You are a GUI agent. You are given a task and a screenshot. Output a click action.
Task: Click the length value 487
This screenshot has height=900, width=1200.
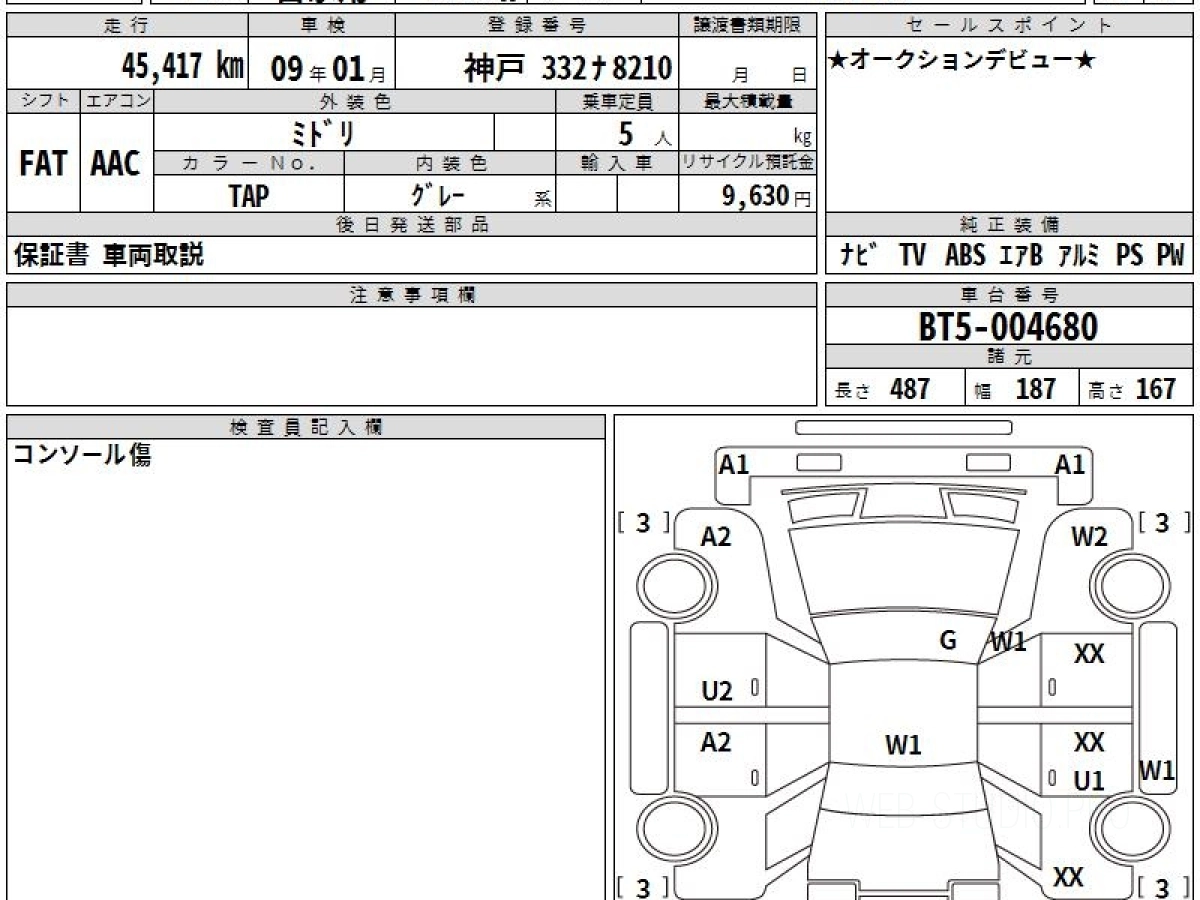(x=910, y=389)
